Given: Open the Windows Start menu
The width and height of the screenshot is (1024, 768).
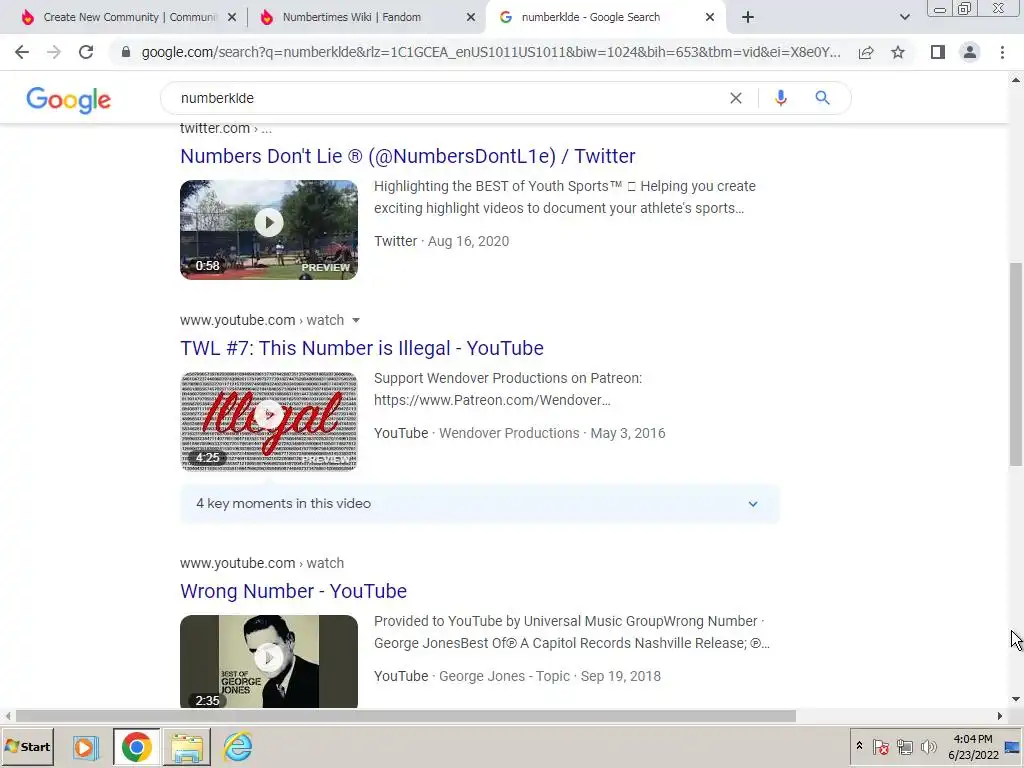Looking at the screenshot, I should click(x=27, y=746).
